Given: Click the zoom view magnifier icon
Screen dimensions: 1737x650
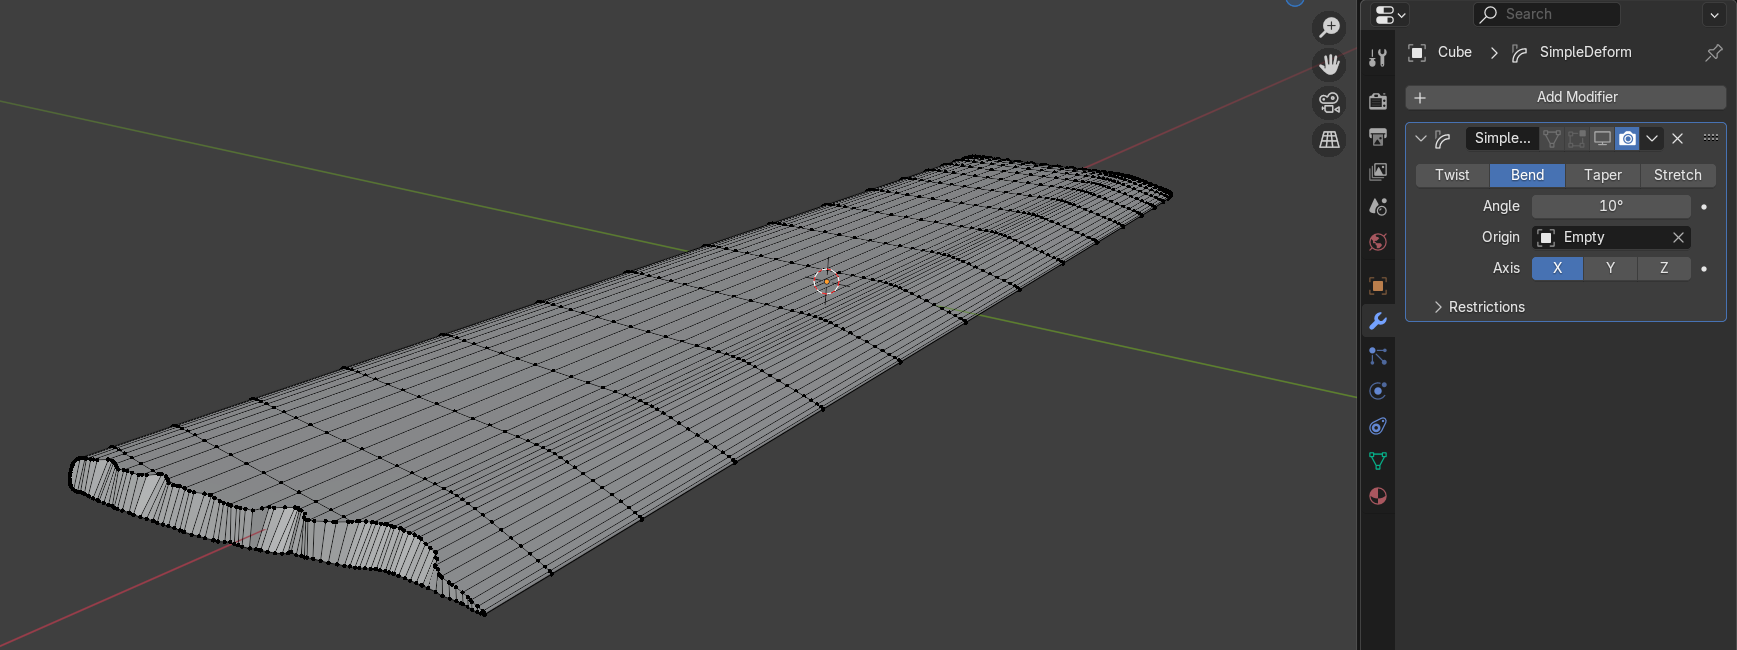Looking at the screenshot, I should coord(1329,27).
